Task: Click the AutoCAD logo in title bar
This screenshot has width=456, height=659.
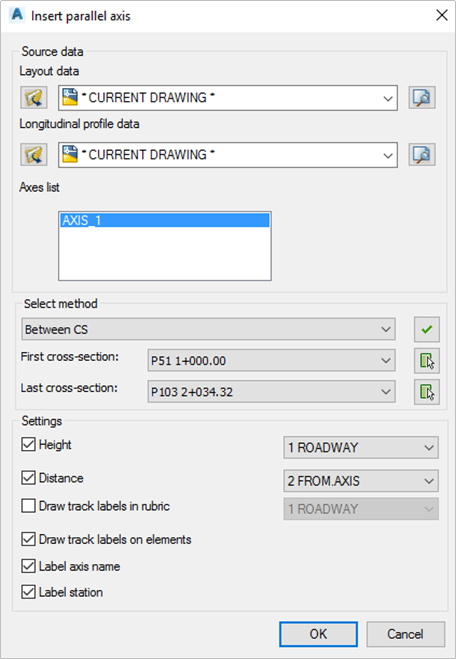Action: [x=17, y=15]
